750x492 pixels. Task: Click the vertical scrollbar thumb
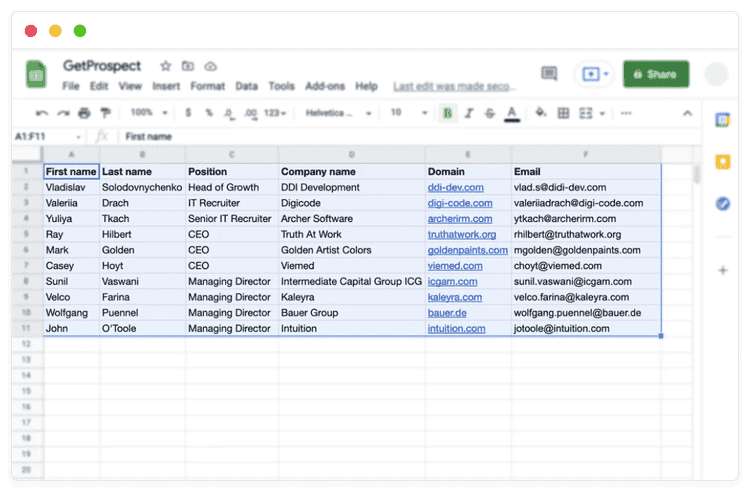[x=696, y=174]
